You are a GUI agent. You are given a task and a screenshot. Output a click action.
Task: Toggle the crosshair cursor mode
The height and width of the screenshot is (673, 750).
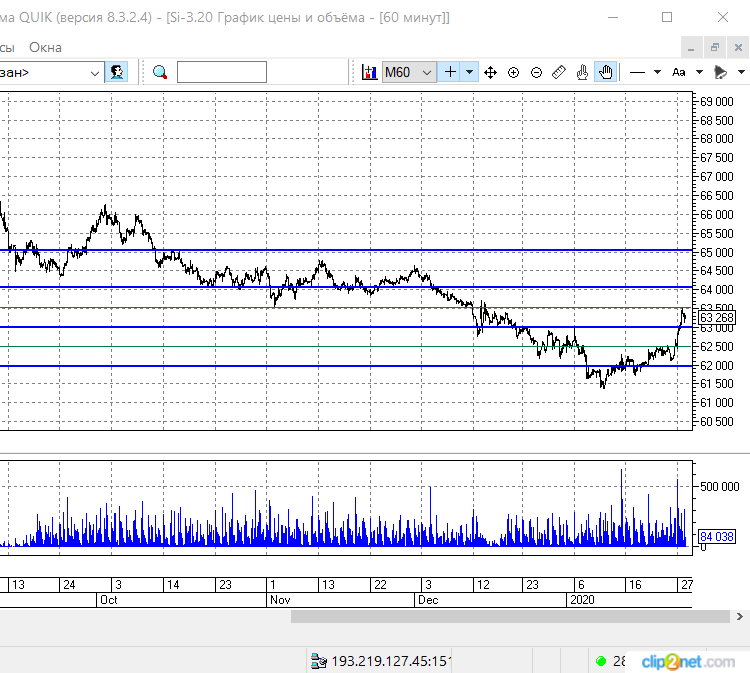click(x=450, y=72)
